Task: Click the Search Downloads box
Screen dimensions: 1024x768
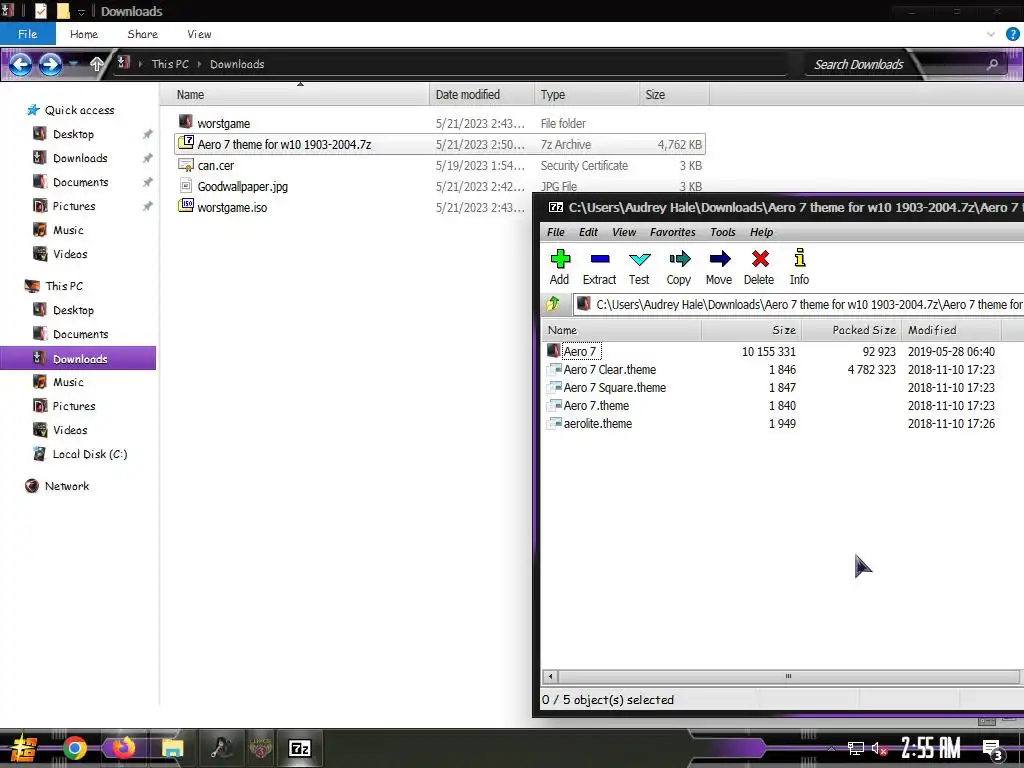Action: tap(859, 64)
